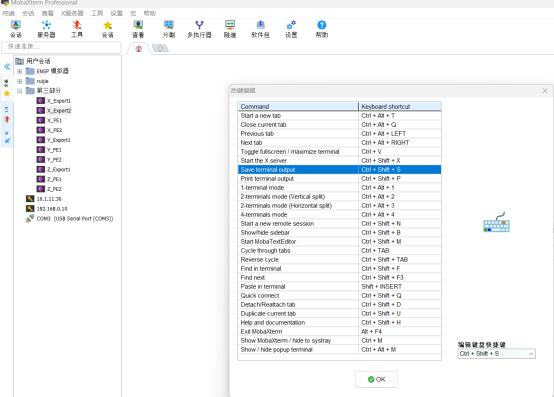Image resolution: width=554 pixels, height=397 pixels.
Task: Click the new tab button beside home tab
Action: point(160,48)
